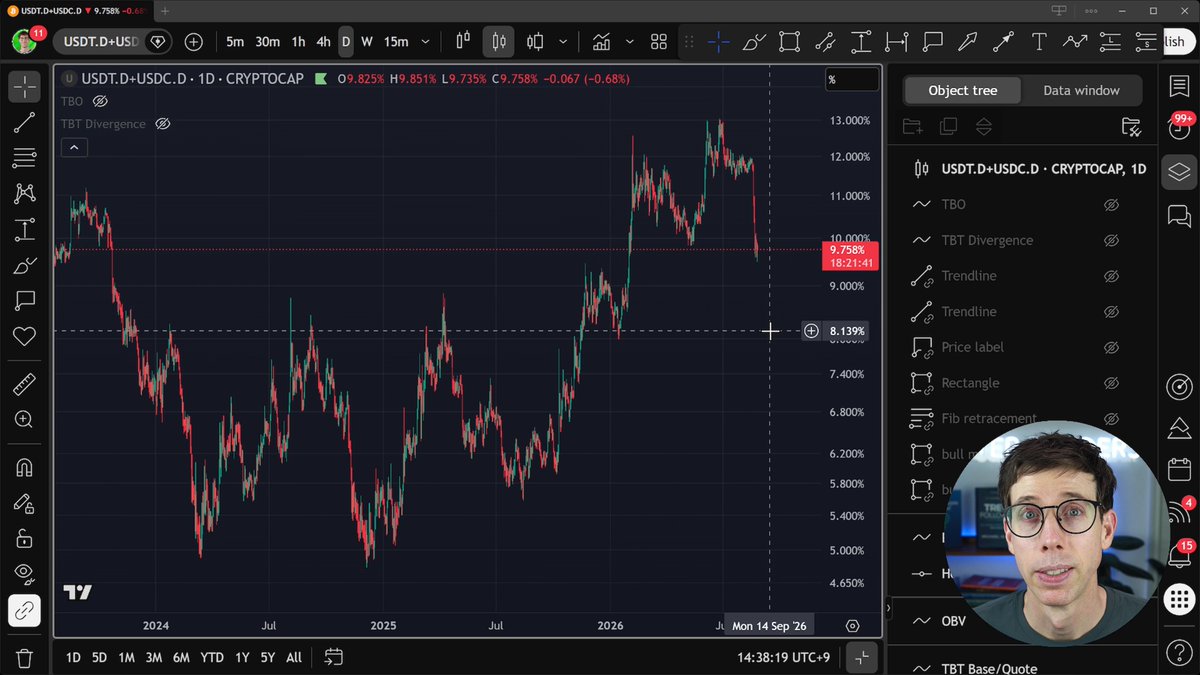Open the Indicators menu icon
1200x675 pixels.
pyautogui.click(x=601, y=42)
